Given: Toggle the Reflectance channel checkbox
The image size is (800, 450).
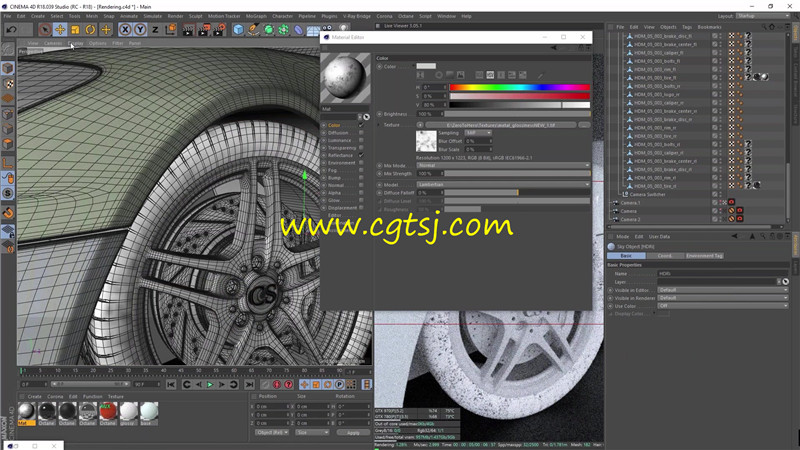Looking at the screenshot, I should tap(361, 155).
